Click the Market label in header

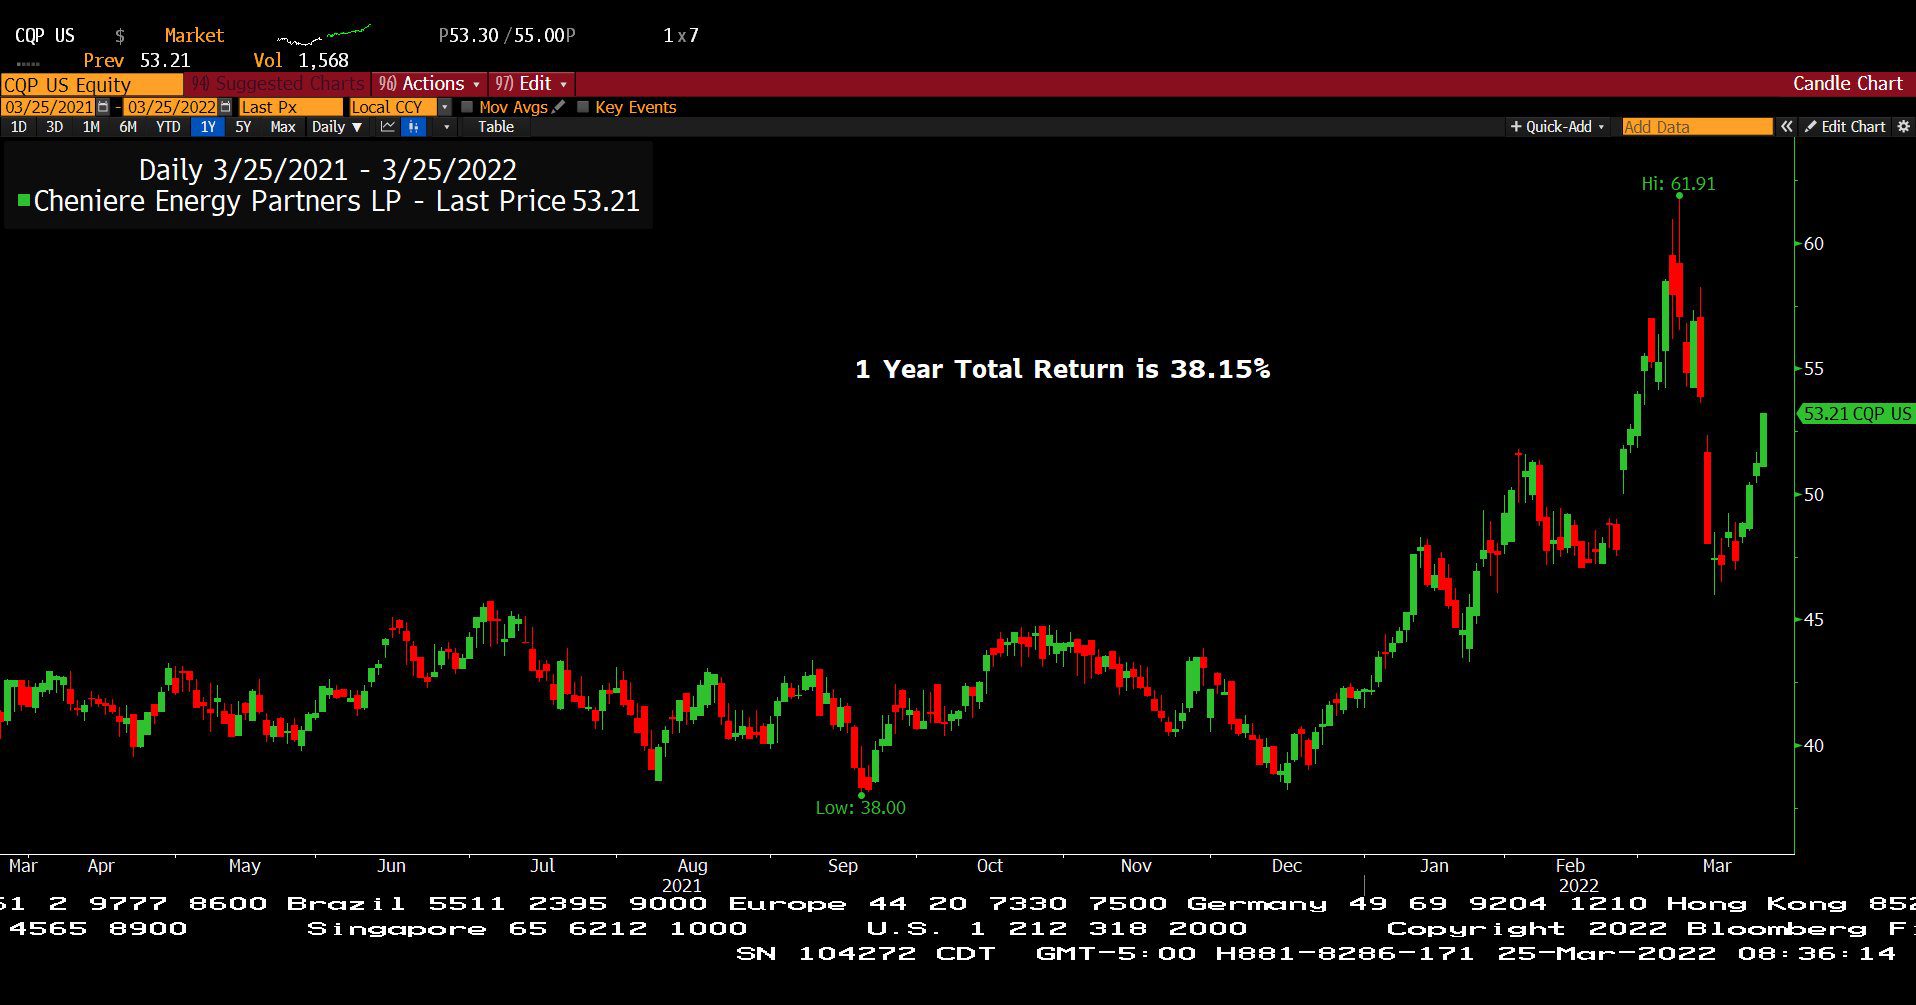[x=194, y=35]
